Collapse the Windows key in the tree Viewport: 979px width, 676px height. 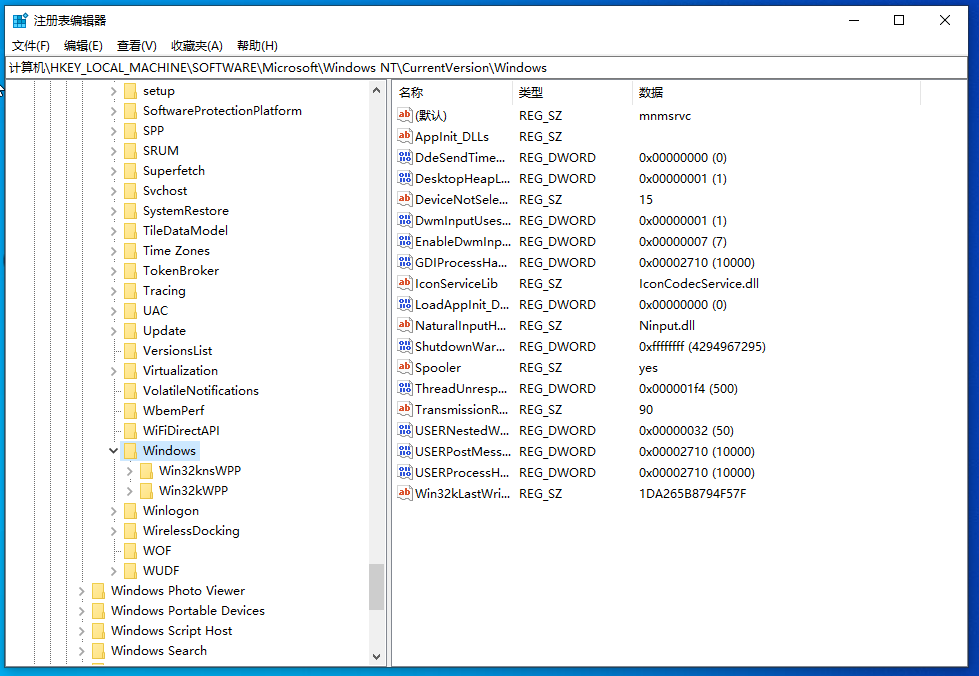[x=113, y=451]
